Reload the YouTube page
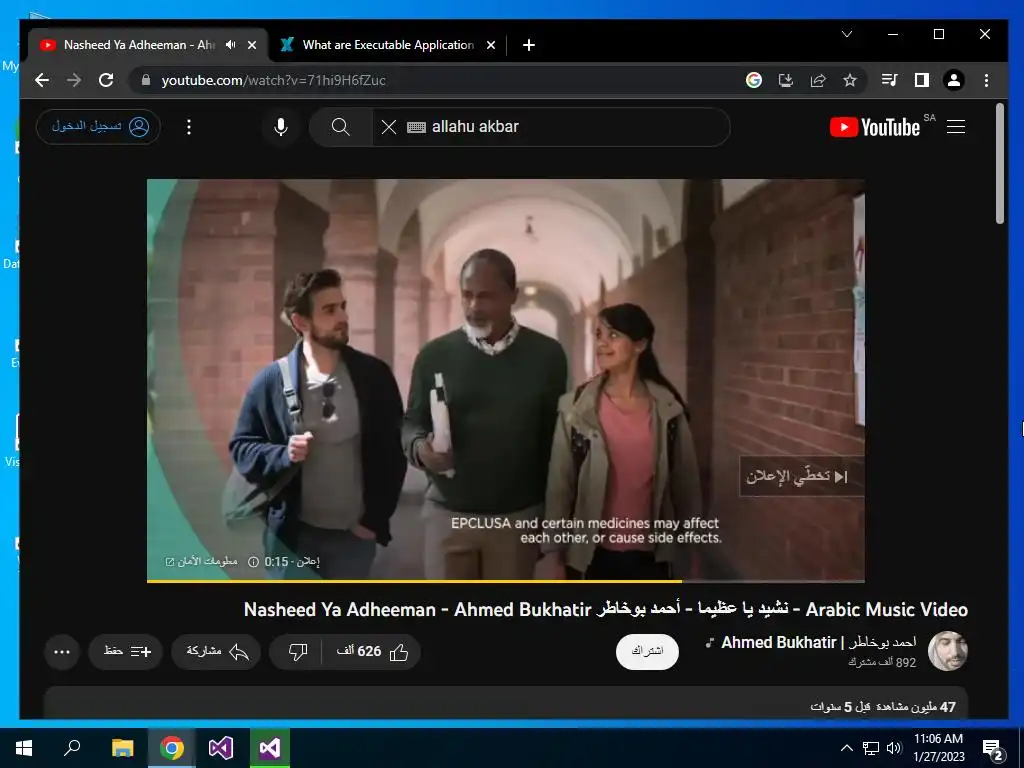 click(106, 80)
